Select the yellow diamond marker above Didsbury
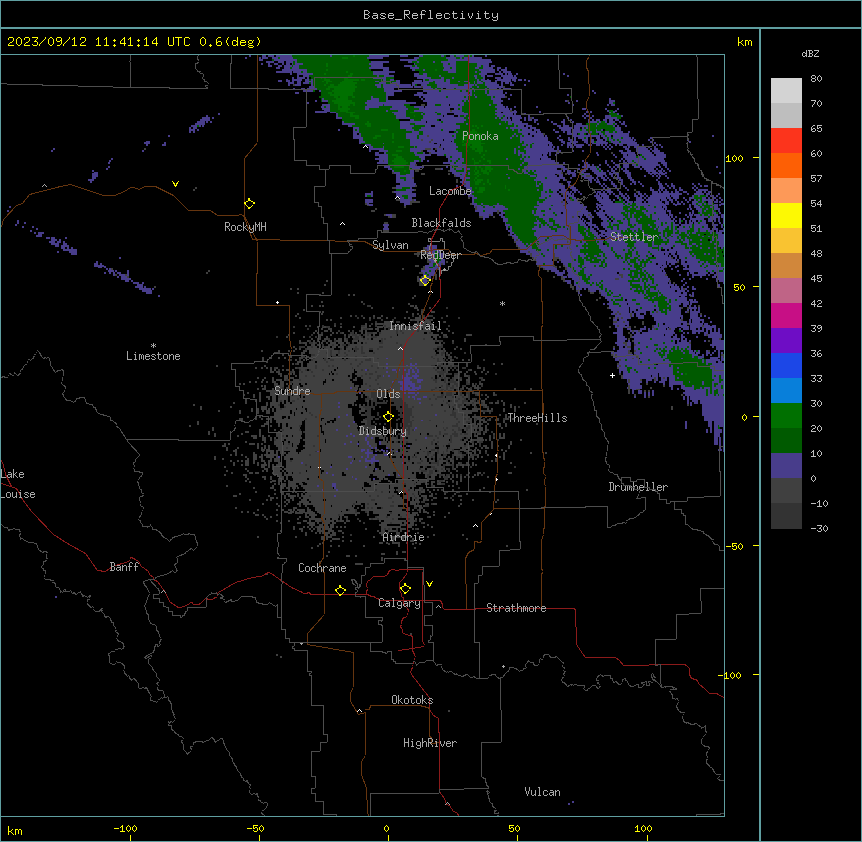This screenshot has height=842, width=862. point(389,417)
